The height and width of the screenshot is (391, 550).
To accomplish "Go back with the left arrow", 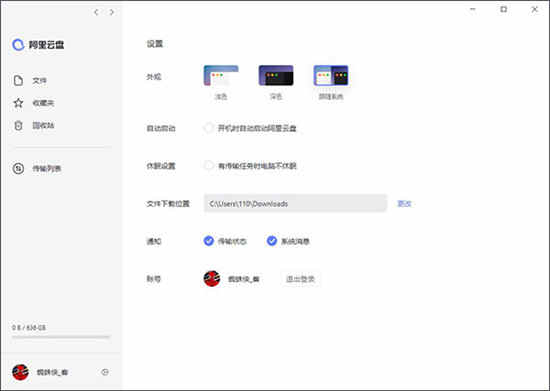I will [96, 12].
